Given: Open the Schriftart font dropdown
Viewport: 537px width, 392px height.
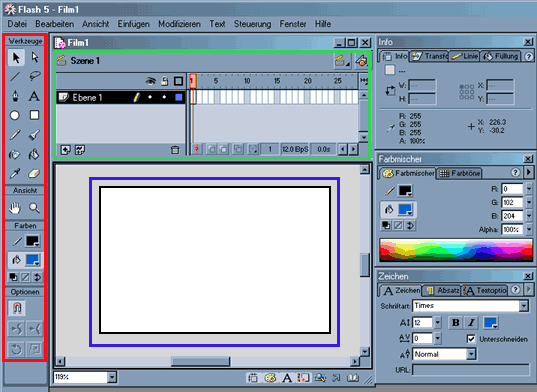Looking at the screenshot, I should (524, 306).
